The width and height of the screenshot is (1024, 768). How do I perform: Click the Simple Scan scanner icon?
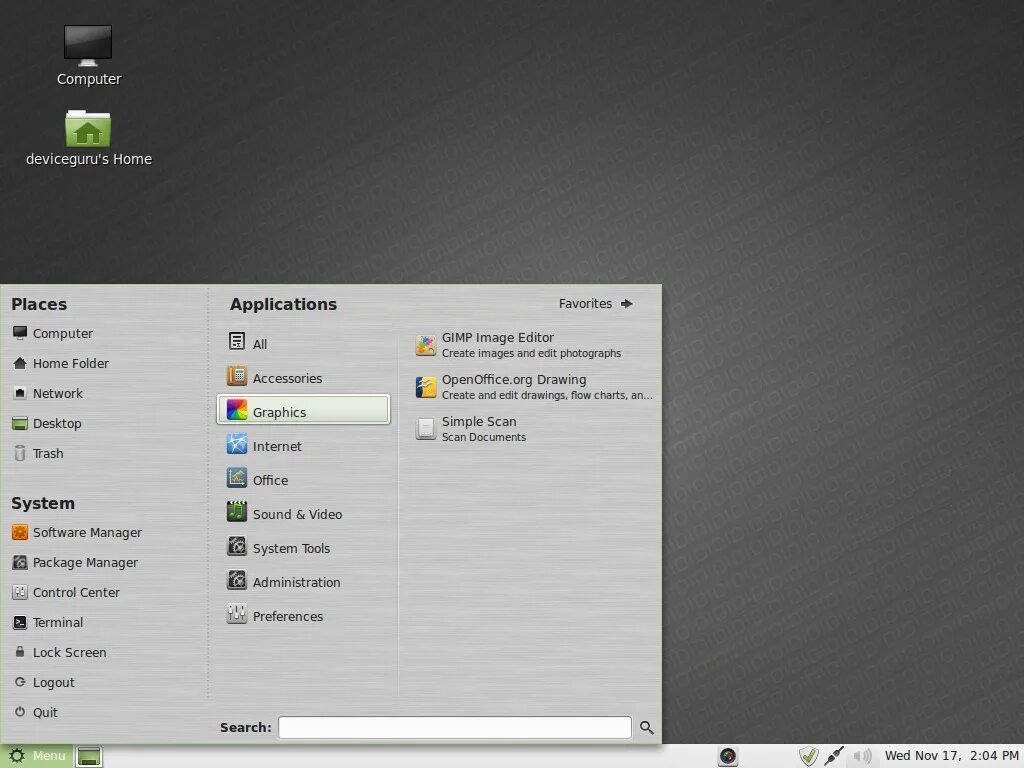tap(426, 428)
